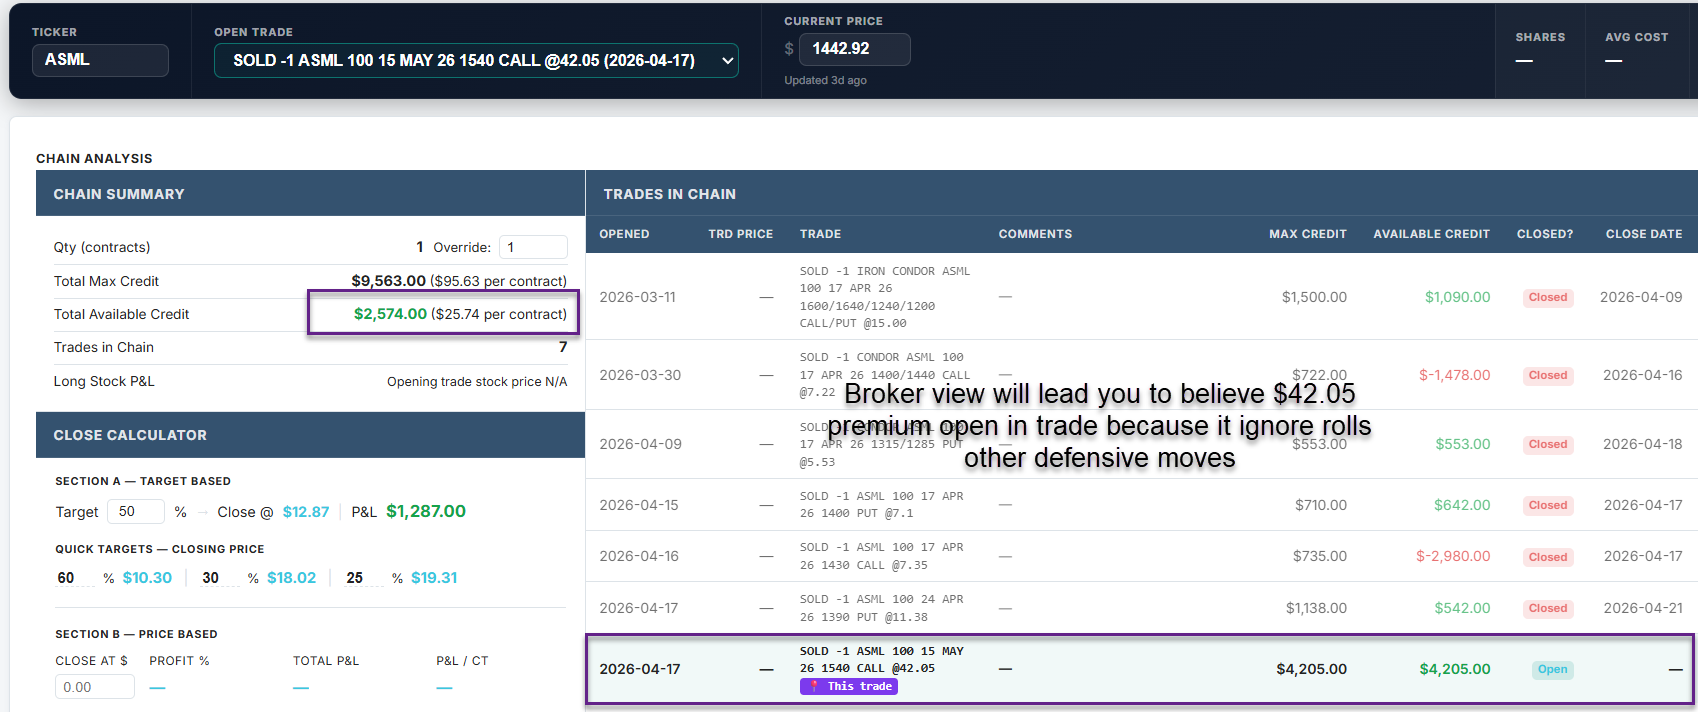Edit the Target percent field showing 50

tap(135, 511)
